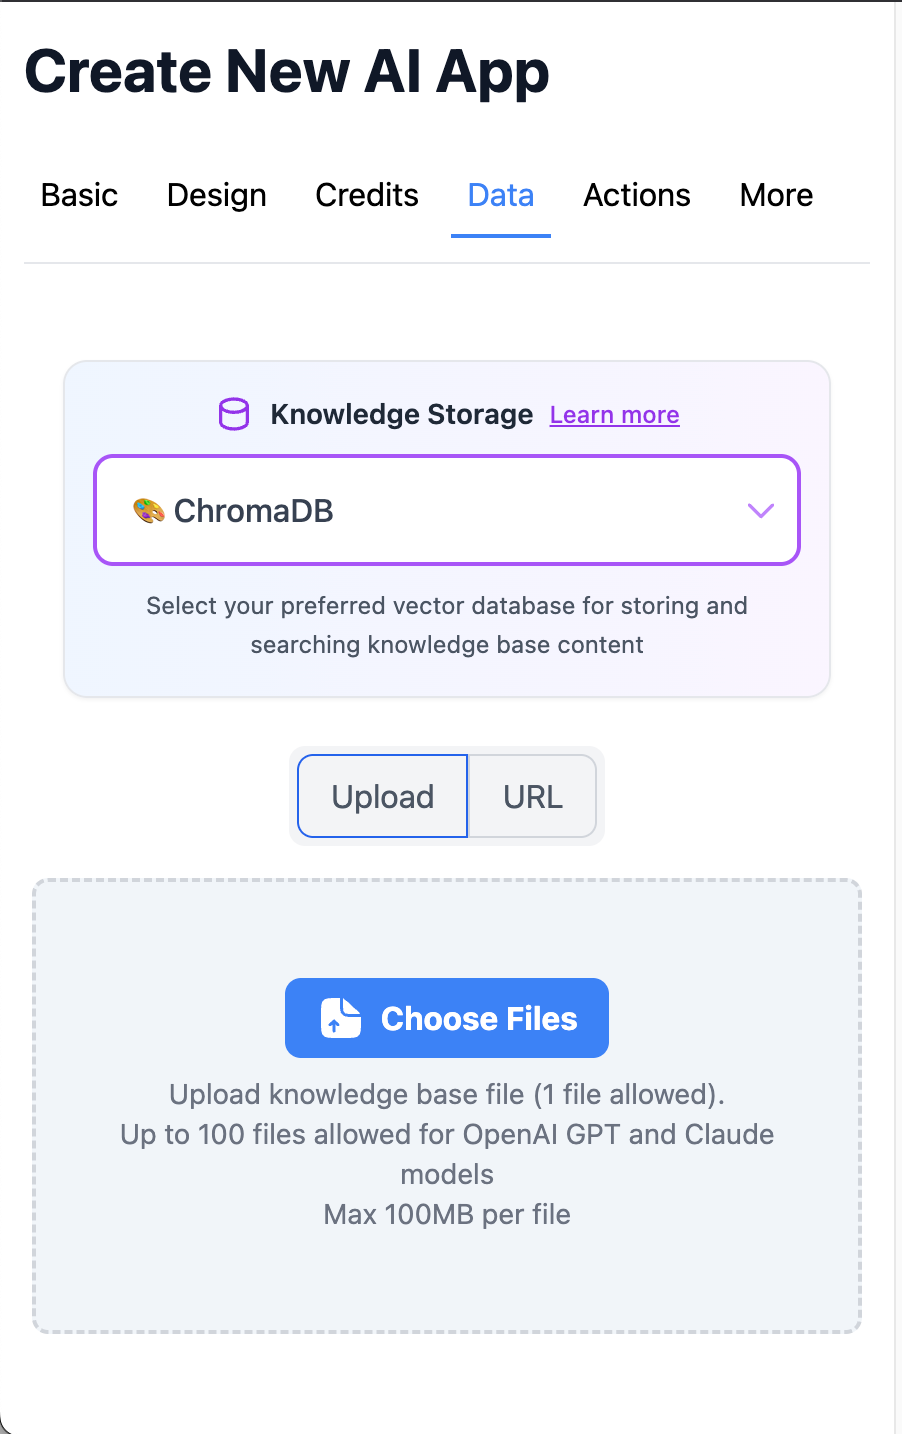Click the purple database icon beside Knowledge Storage
The width and height of the screenshot is (902, 1434).
pyautogui.click(x=234, y=414)
